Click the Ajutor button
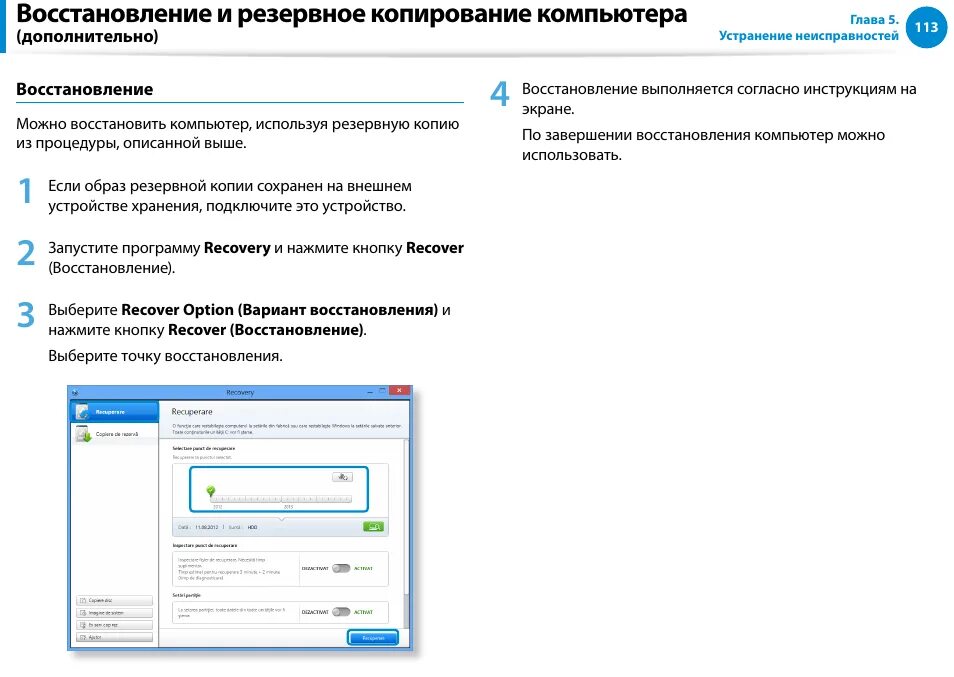 (x=114, y=637)
